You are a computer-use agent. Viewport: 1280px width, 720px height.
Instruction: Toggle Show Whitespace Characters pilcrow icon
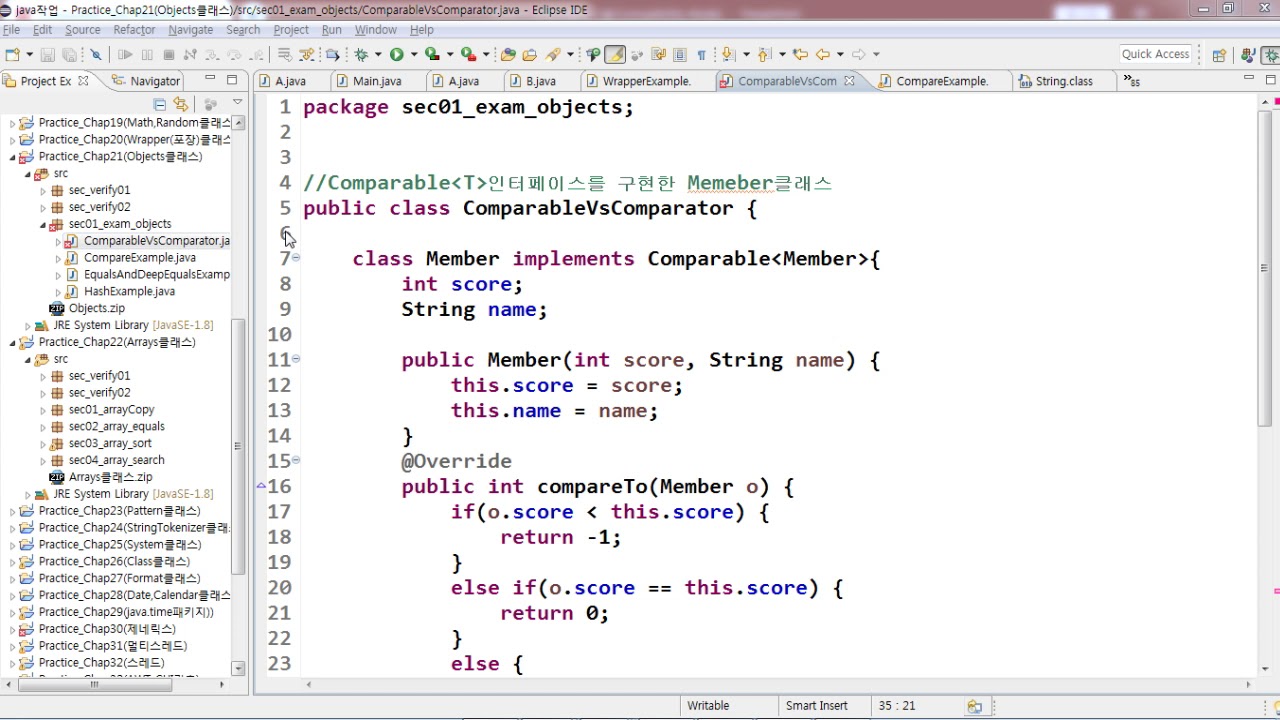[x=701, y=55]
